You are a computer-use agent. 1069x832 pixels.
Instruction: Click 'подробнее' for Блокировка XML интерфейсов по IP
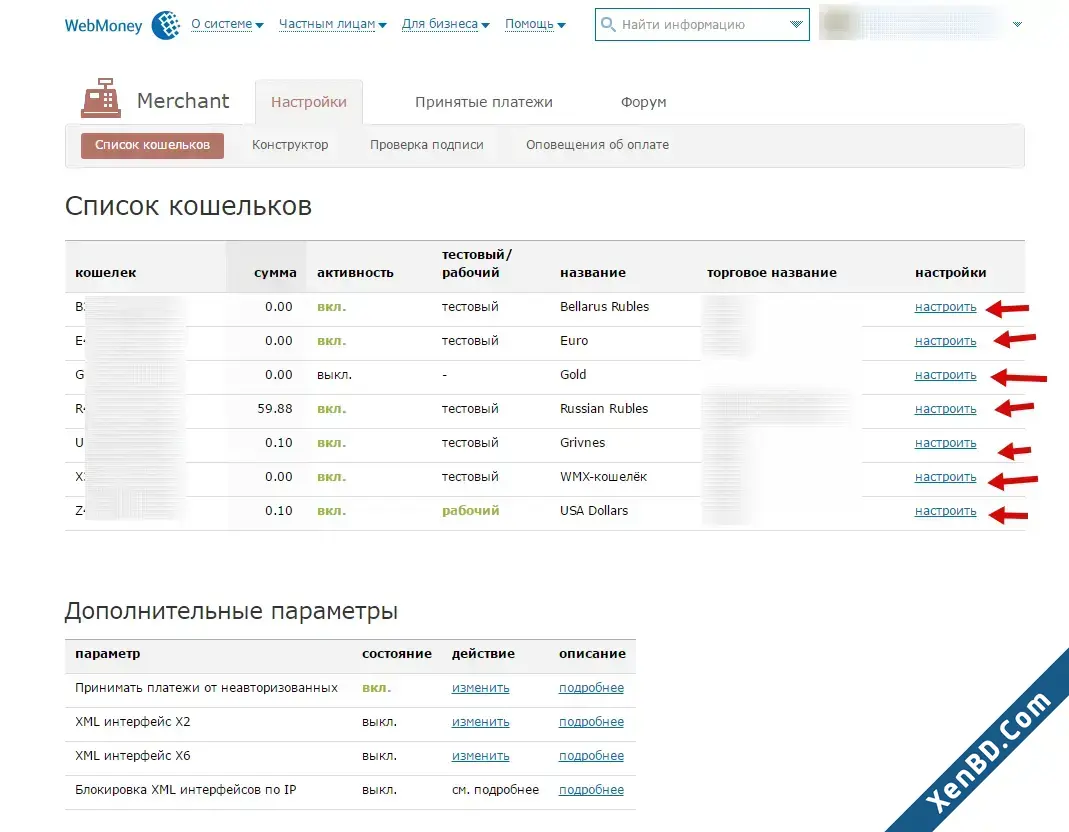pos(591,790)
